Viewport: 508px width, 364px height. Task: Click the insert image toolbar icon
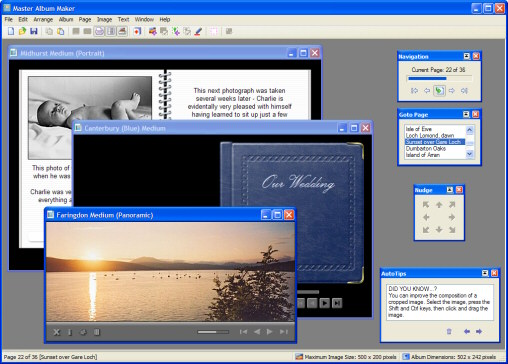[x=153, y=31]
